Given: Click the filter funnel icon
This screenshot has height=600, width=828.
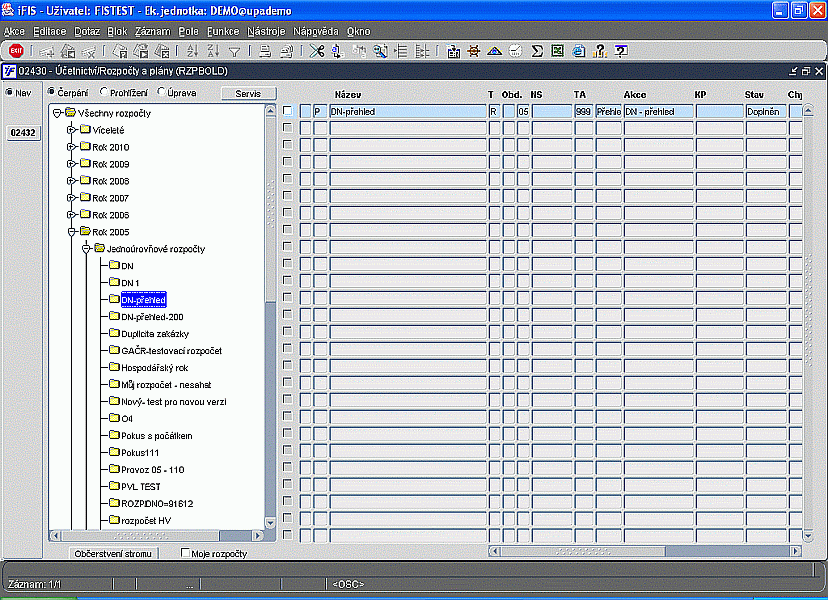Looking at the screenshot, I should [234, 51].
